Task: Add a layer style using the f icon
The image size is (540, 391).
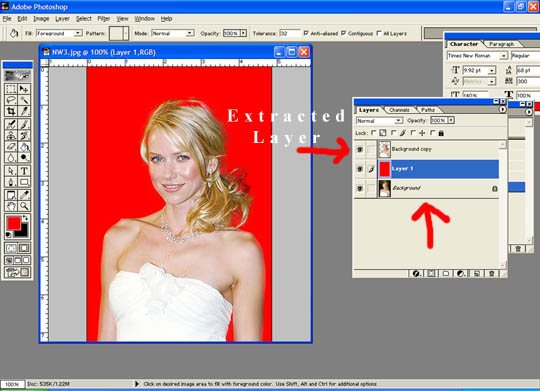Action: pyautogui.click(x=416, y=274)
